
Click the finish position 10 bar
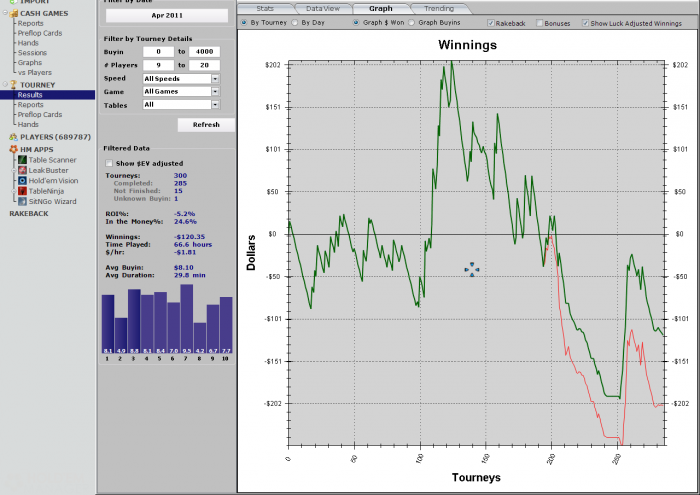pos(226,325)
